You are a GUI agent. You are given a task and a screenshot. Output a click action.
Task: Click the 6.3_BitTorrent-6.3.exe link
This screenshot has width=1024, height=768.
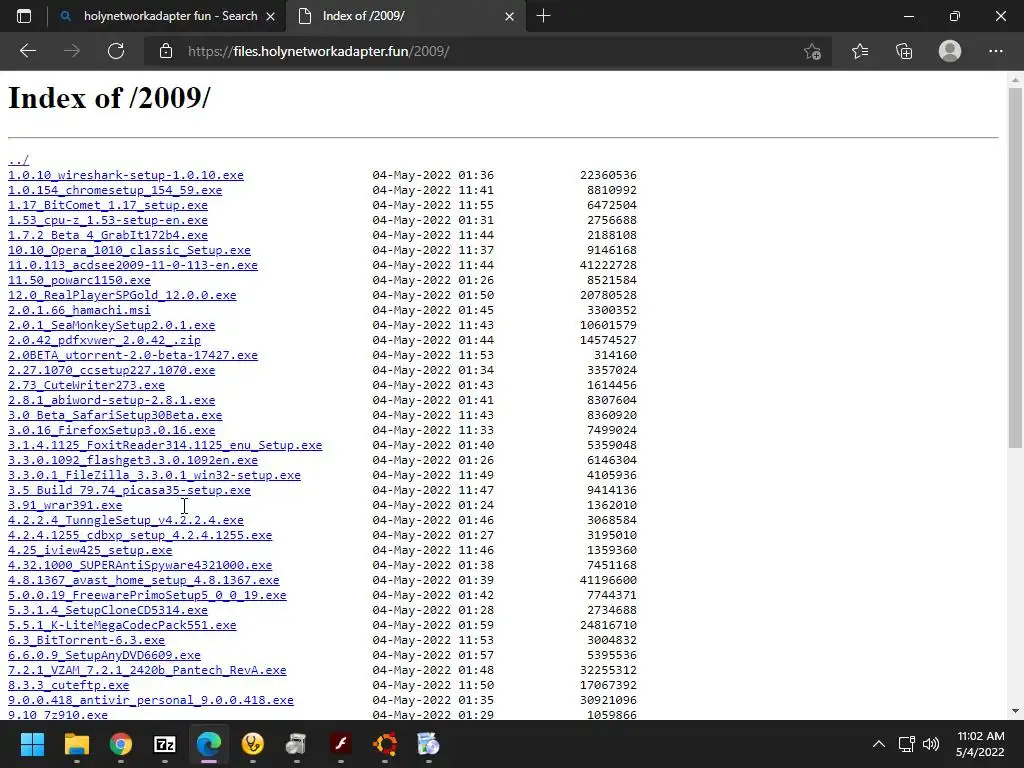point(86,641)
